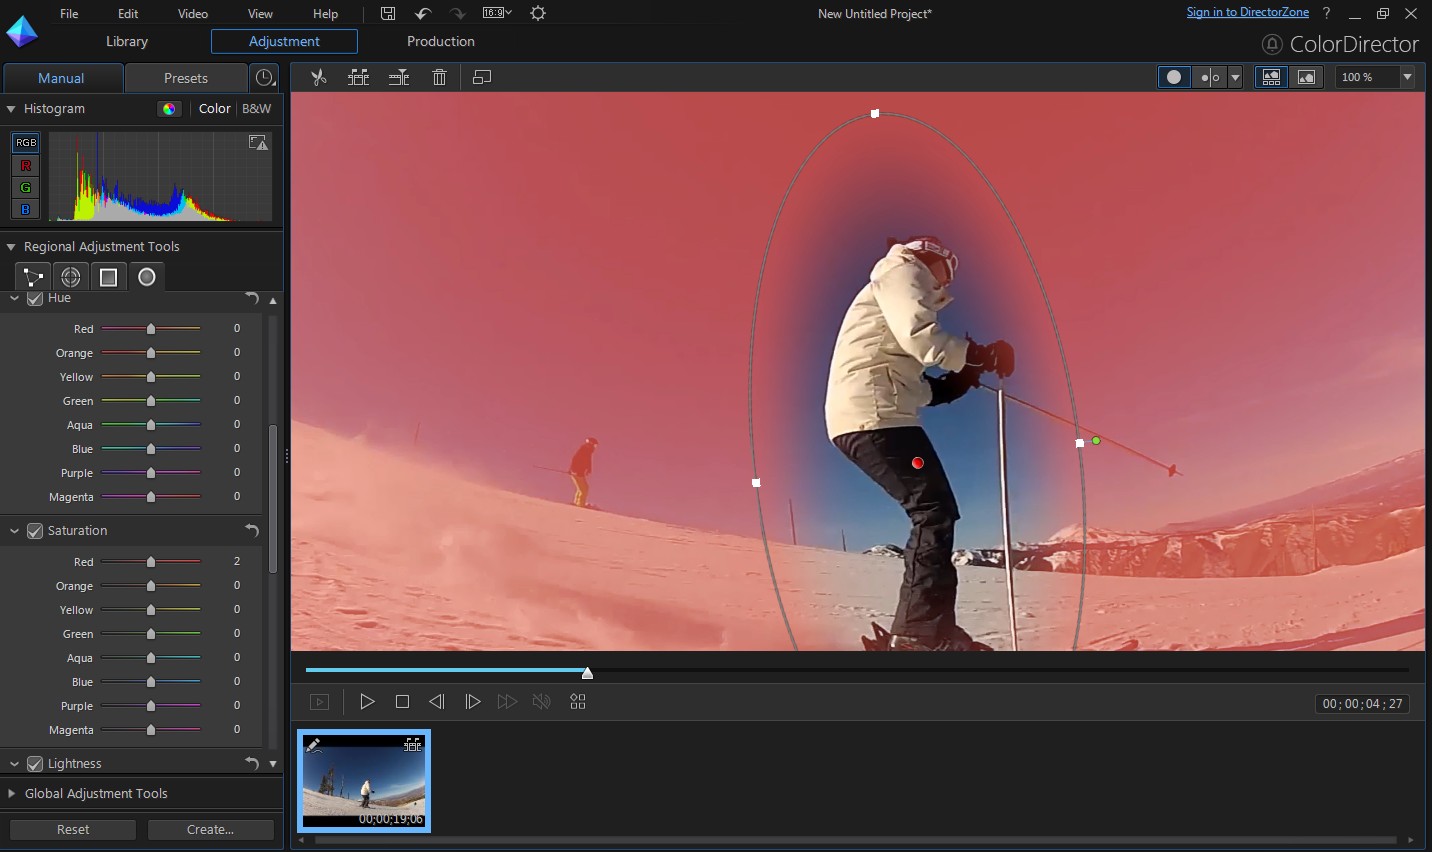Open the 100 % zoom dropdown

[1407, 77]
